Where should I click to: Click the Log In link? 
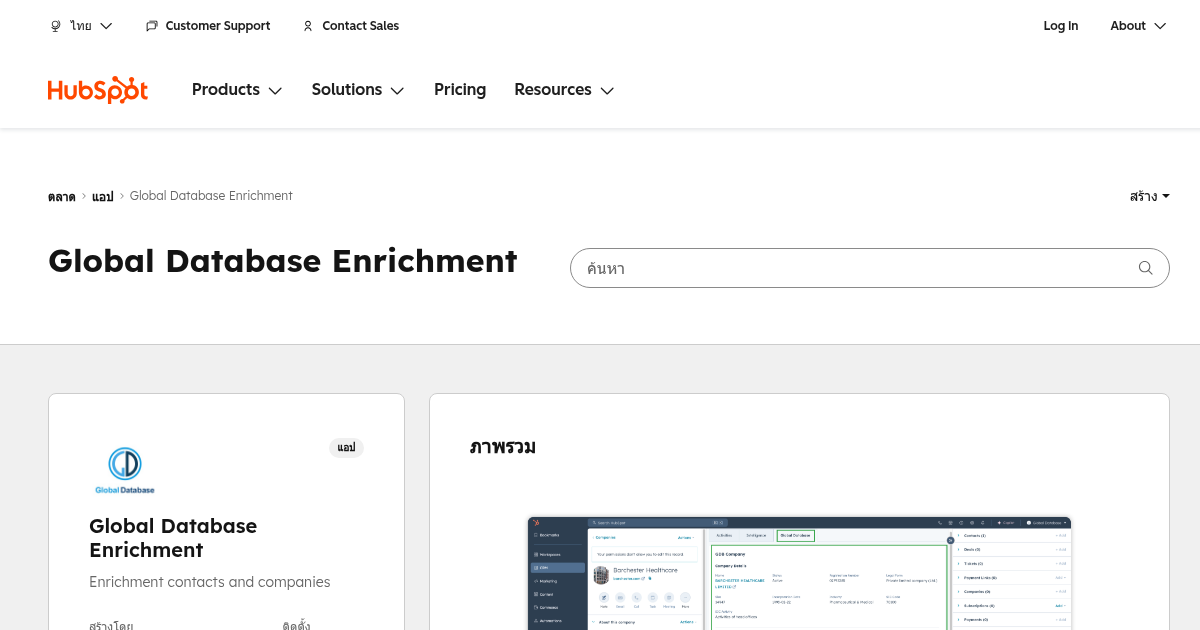[1060, 26]
